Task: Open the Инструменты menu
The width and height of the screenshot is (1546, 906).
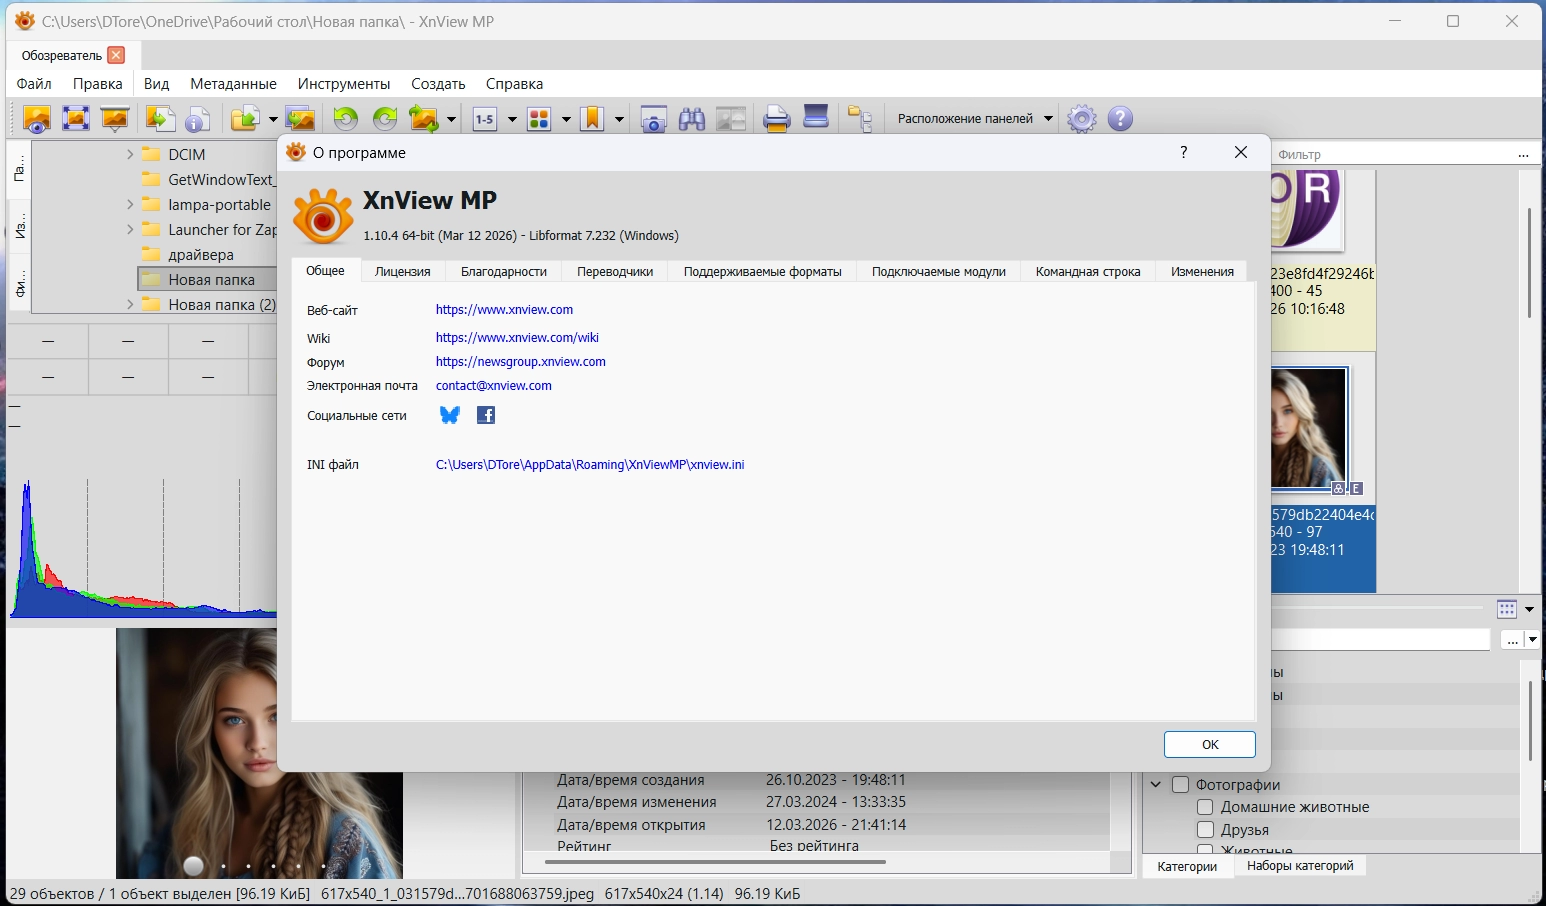Action: pos(344,84)
